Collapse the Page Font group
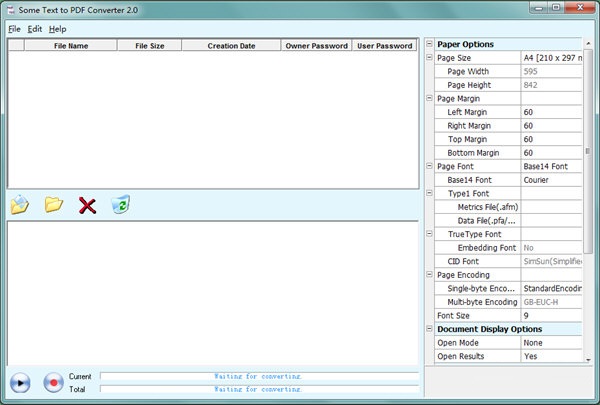Viewport: 600px width, 405px height. [x=429, y=166]
